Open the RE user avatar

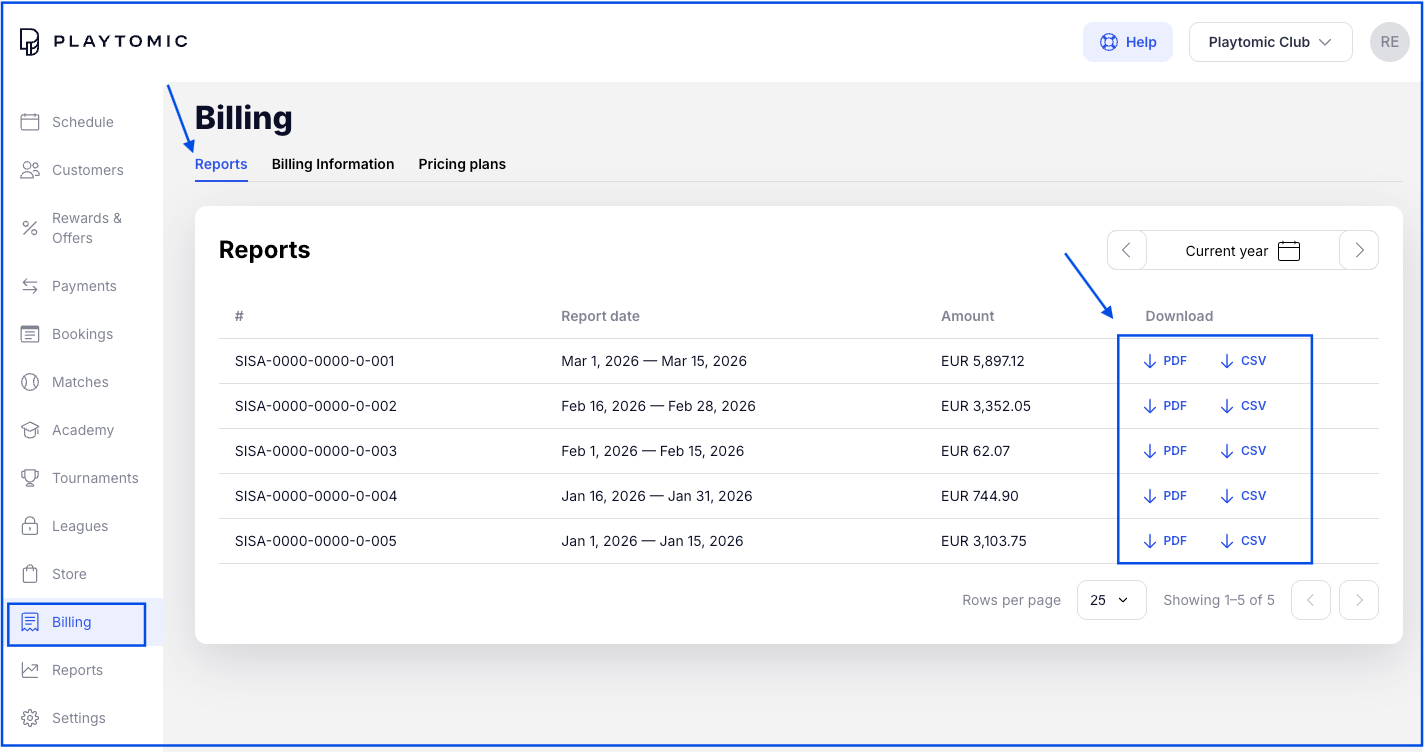pos(1389,42)
